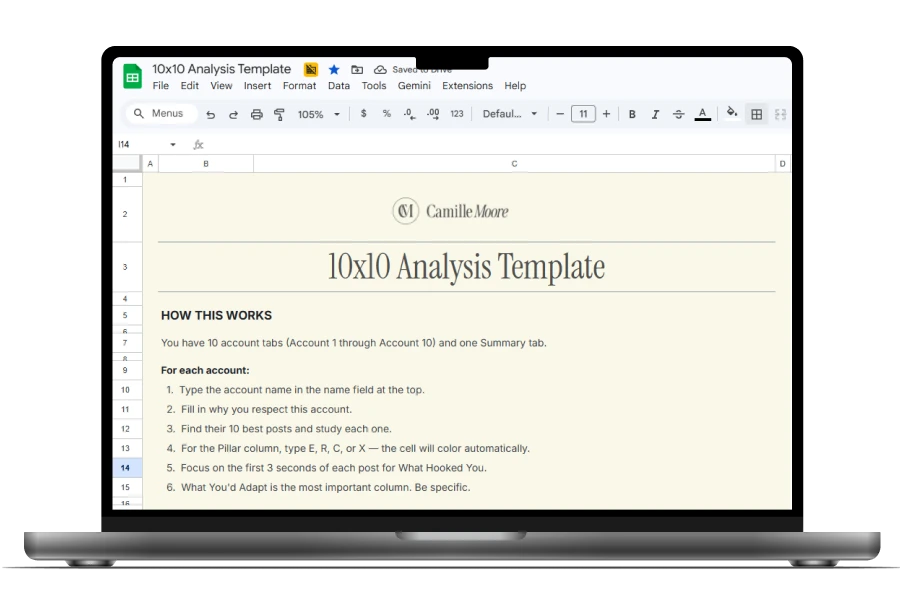Select column C header

tap(514, 164)
